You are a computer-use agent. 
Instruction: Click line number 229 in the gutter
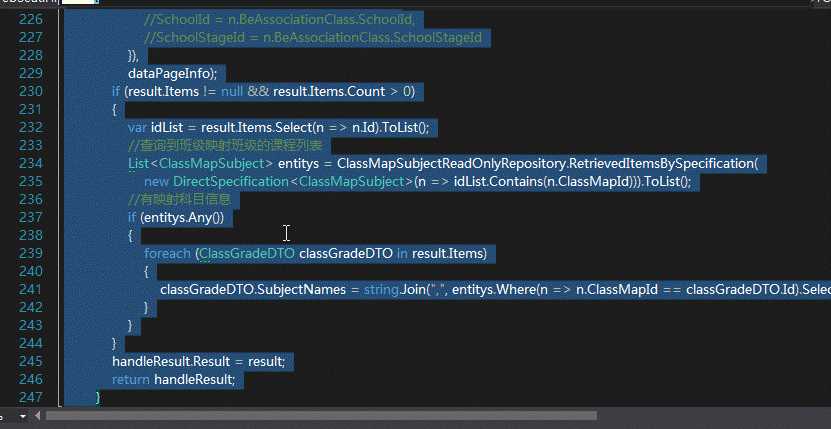[30, 73]
